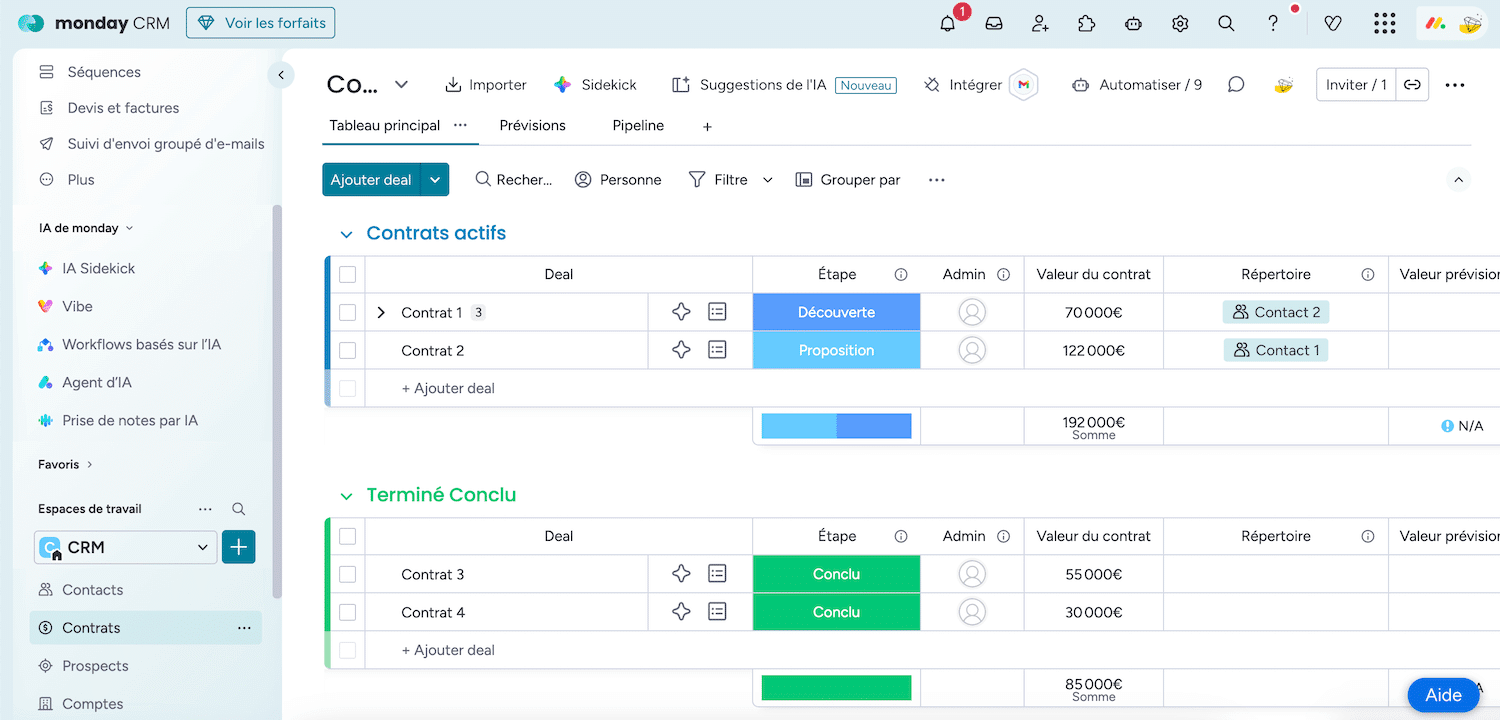This screenshot has width=1500, height=720.
Task: Open the apps marketplace puzzle icon
Action: [1087, 24]
